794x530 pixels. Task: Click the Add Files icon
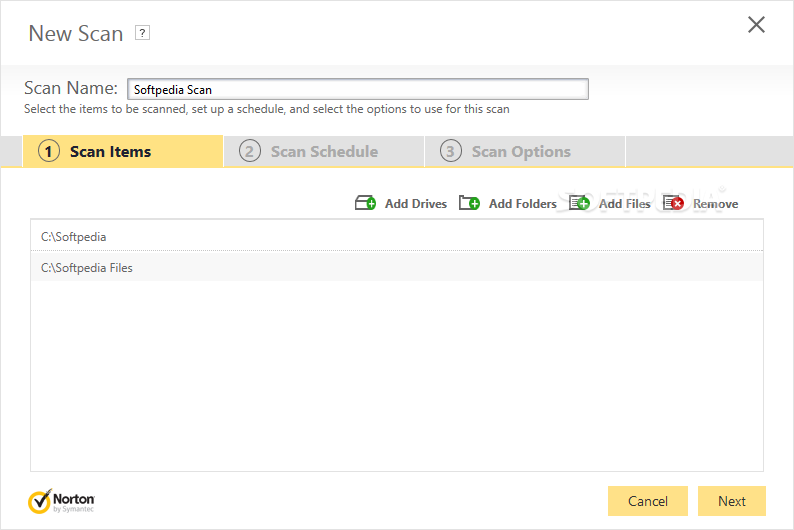click(579, 203)
